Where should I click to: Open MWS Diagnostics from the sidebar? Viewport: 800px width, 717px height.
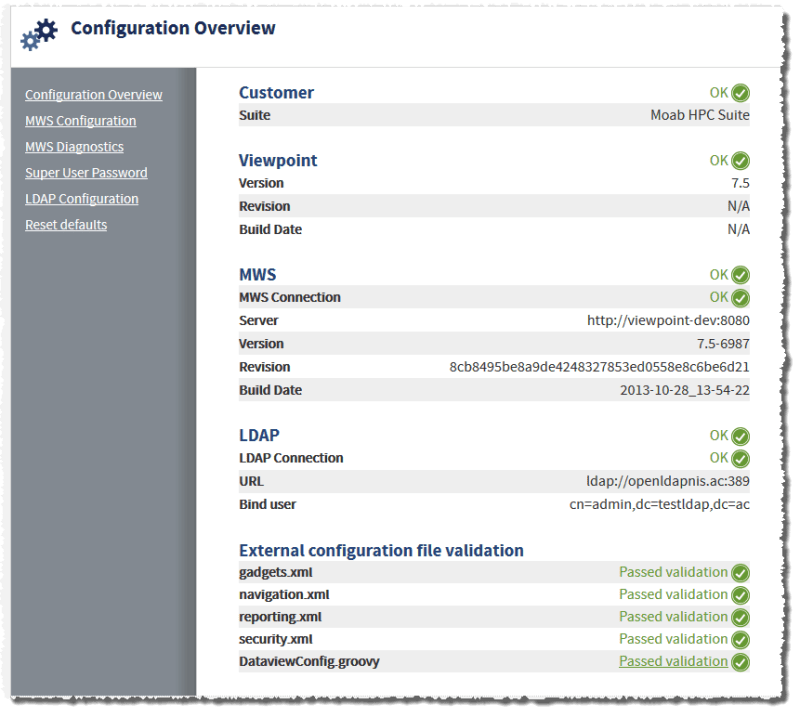point(74,147)
